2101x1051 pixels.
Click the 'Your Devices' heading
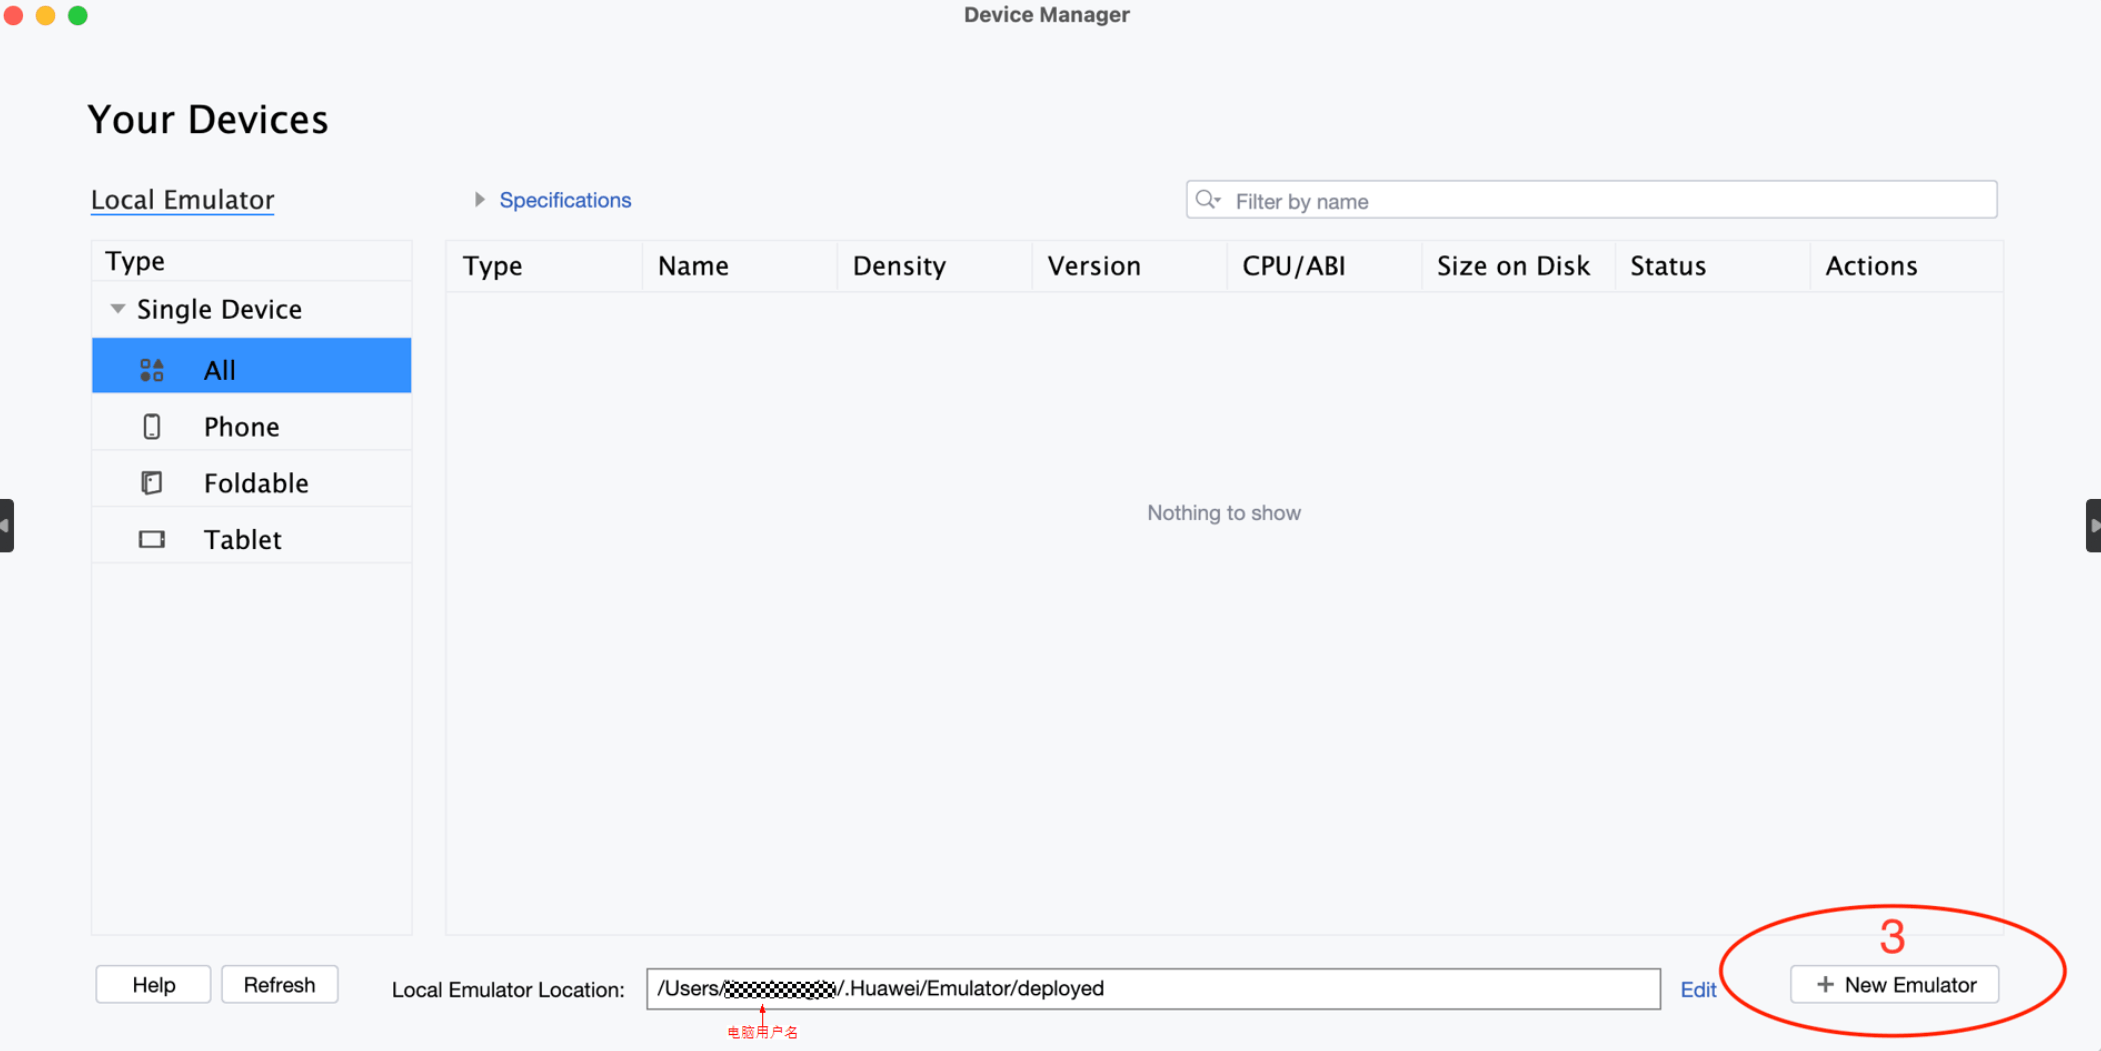click(208, 120)
